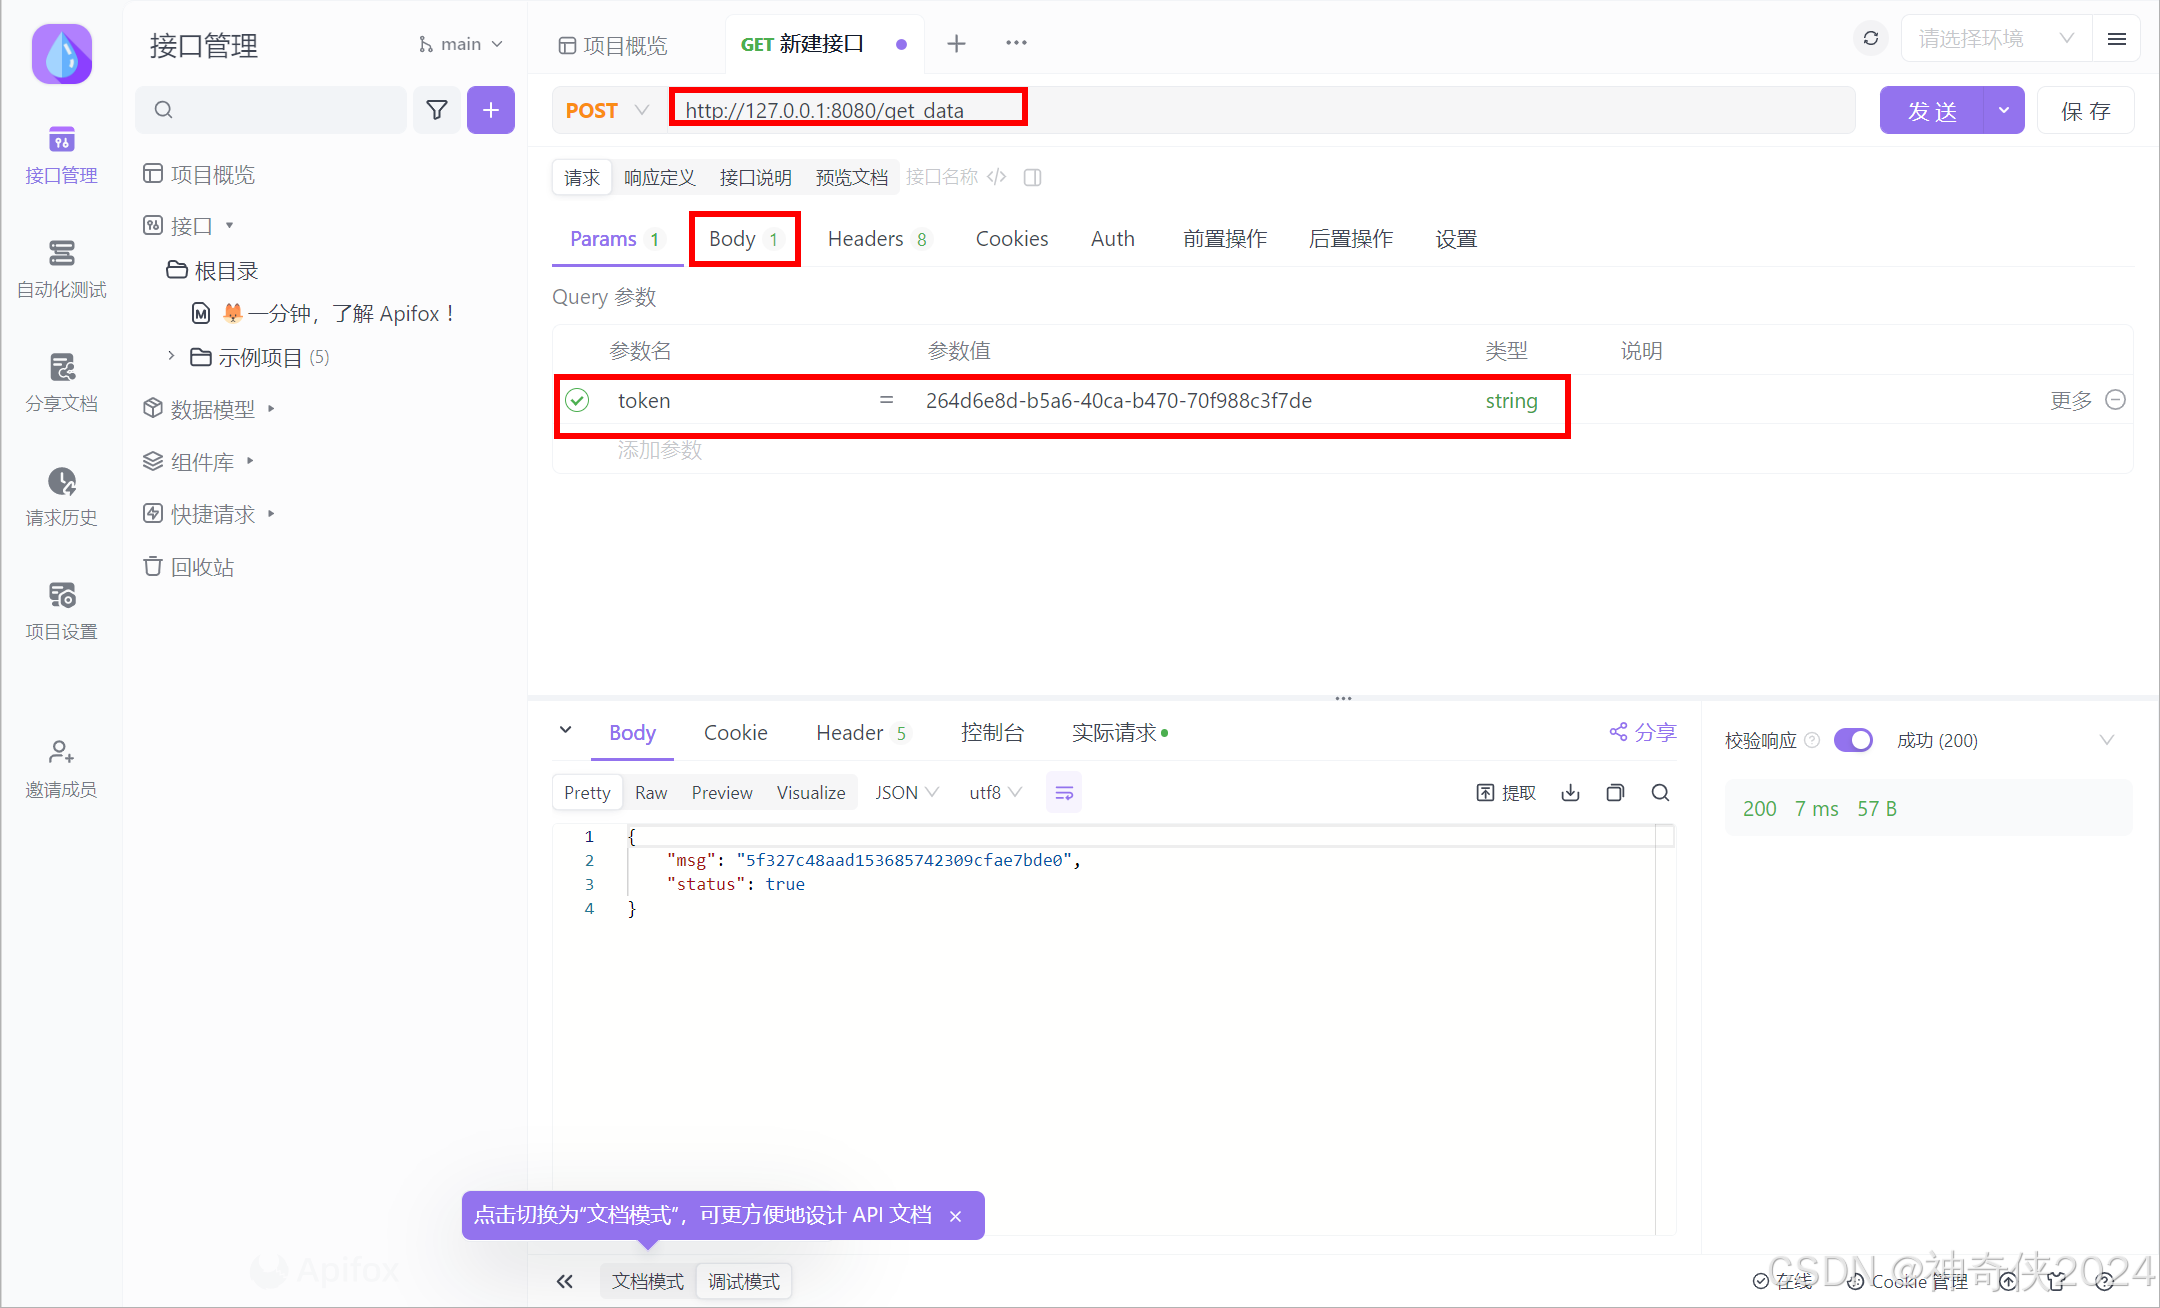Switch to the Headers request tab
2160x1308 pixels.
coord(866,239)
